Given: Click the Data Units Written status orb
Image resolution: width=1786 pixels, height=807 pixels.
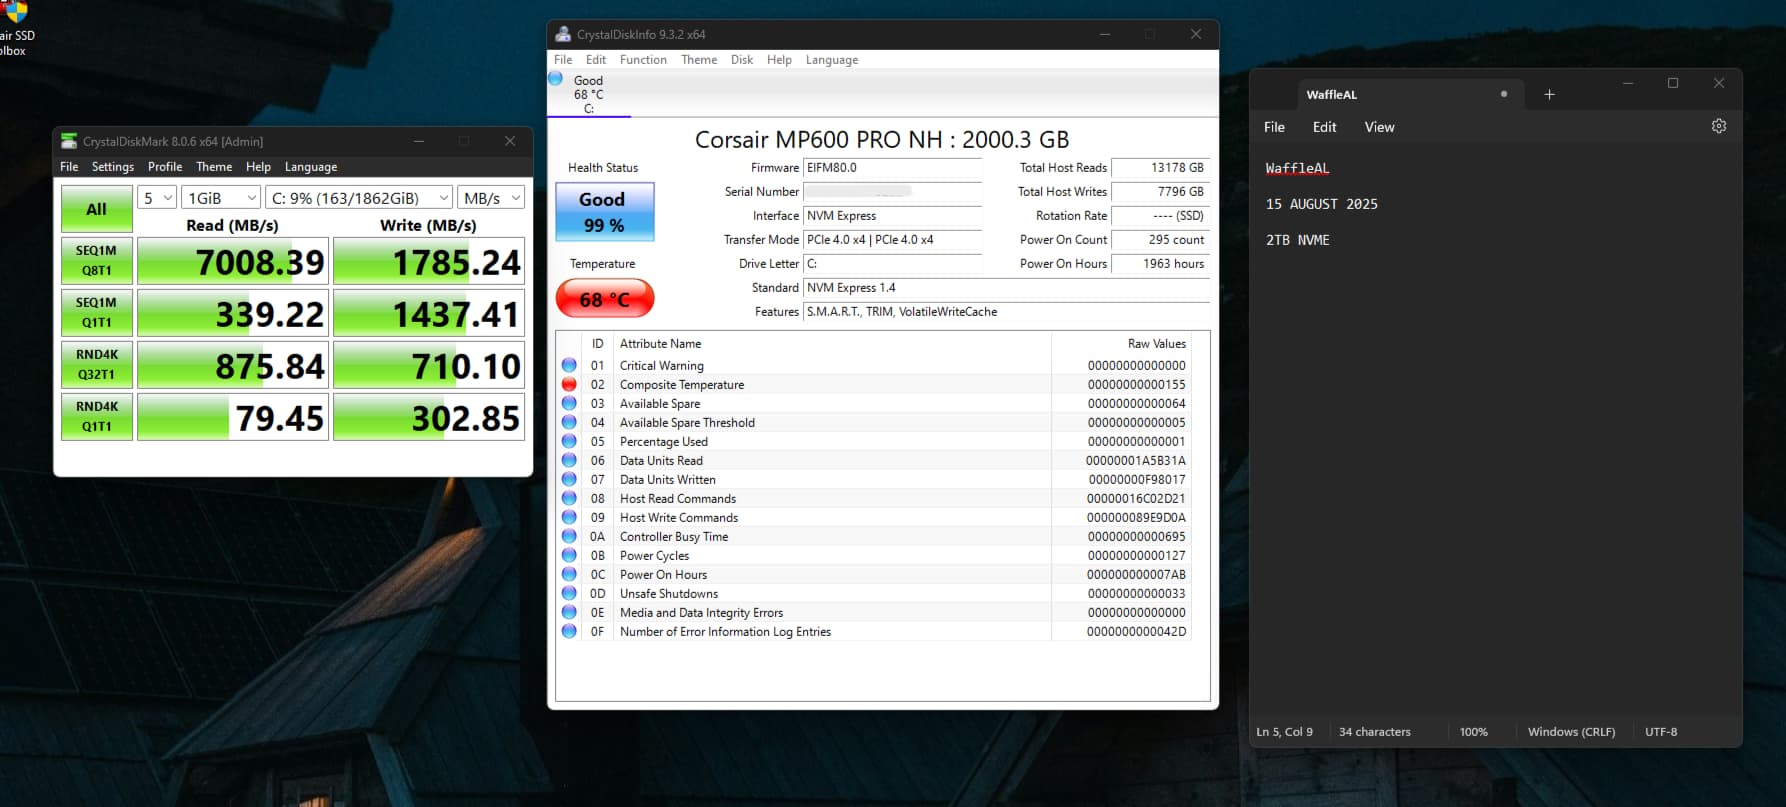Looking at the screenshot, I should tap(569, 479).
